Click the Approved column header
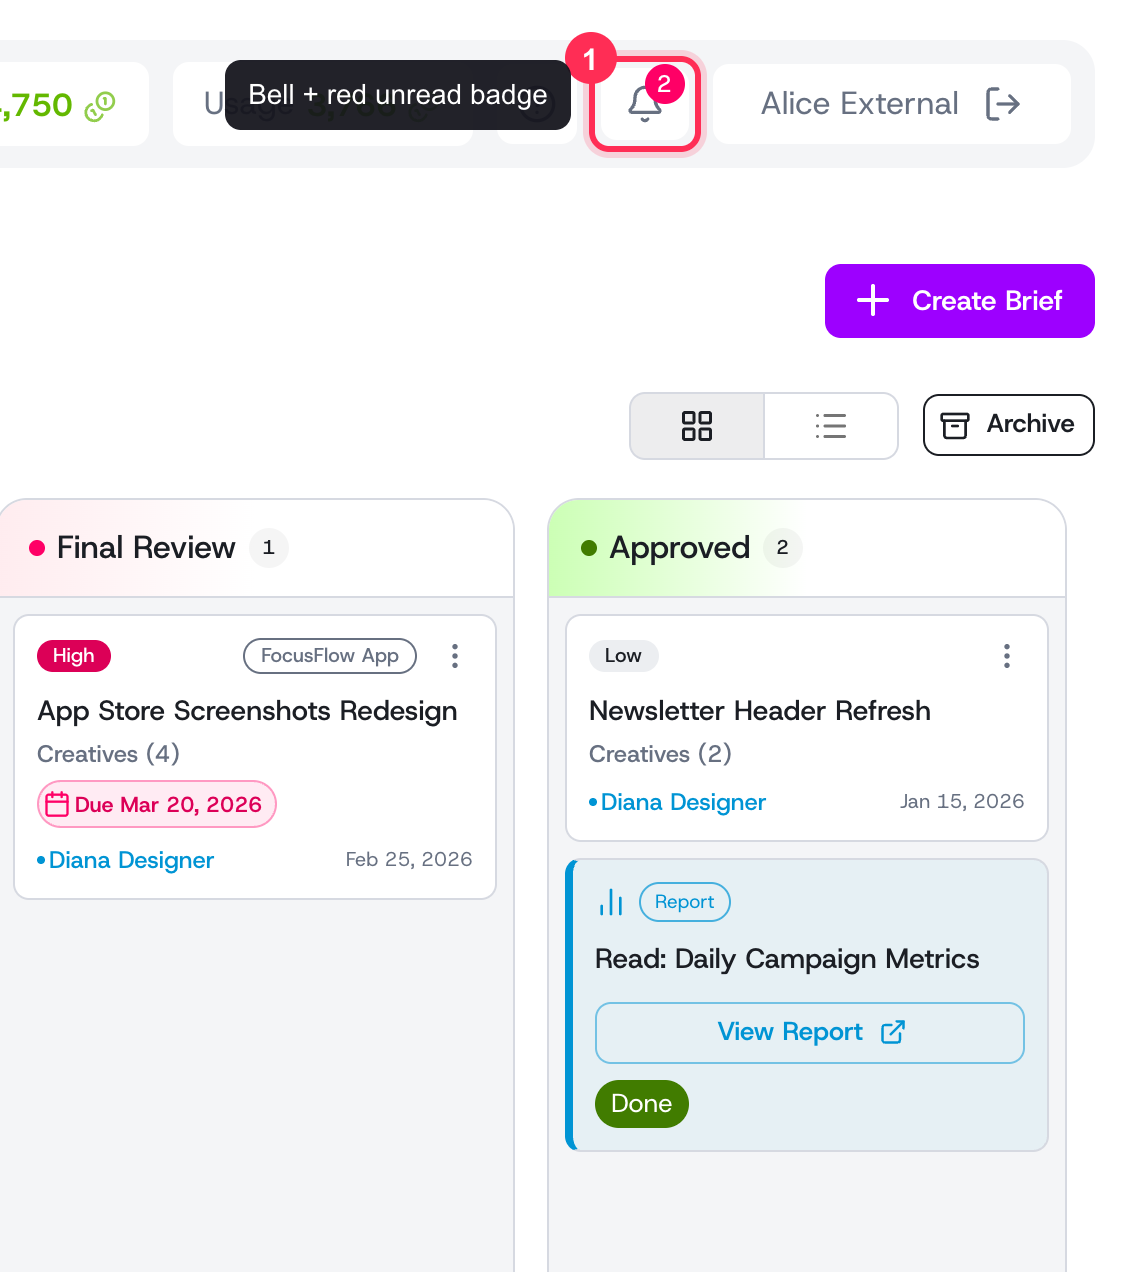This screenshot has width=1134, height=1272. click(x=680, y=548)
